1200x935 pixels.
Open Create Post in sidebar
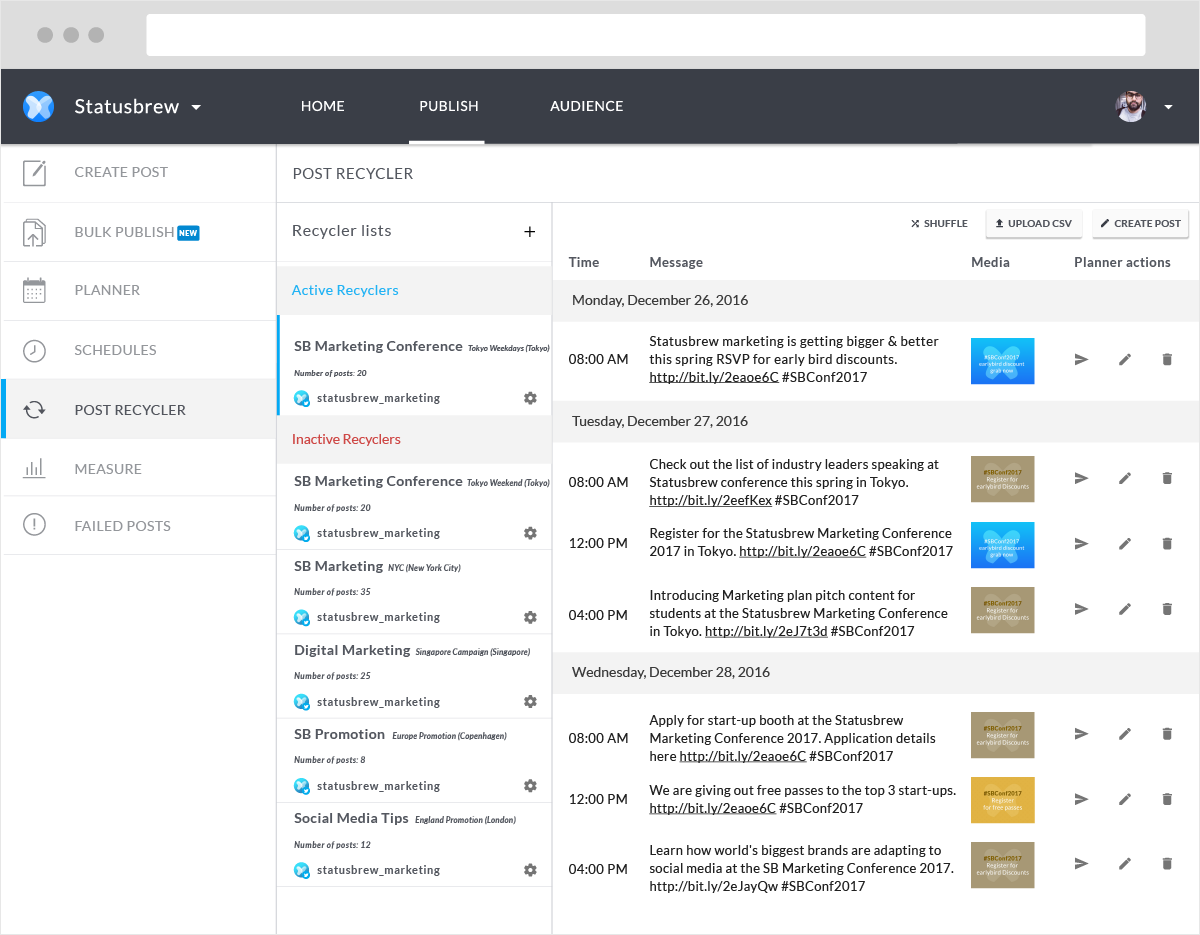(x=138, y=173)
